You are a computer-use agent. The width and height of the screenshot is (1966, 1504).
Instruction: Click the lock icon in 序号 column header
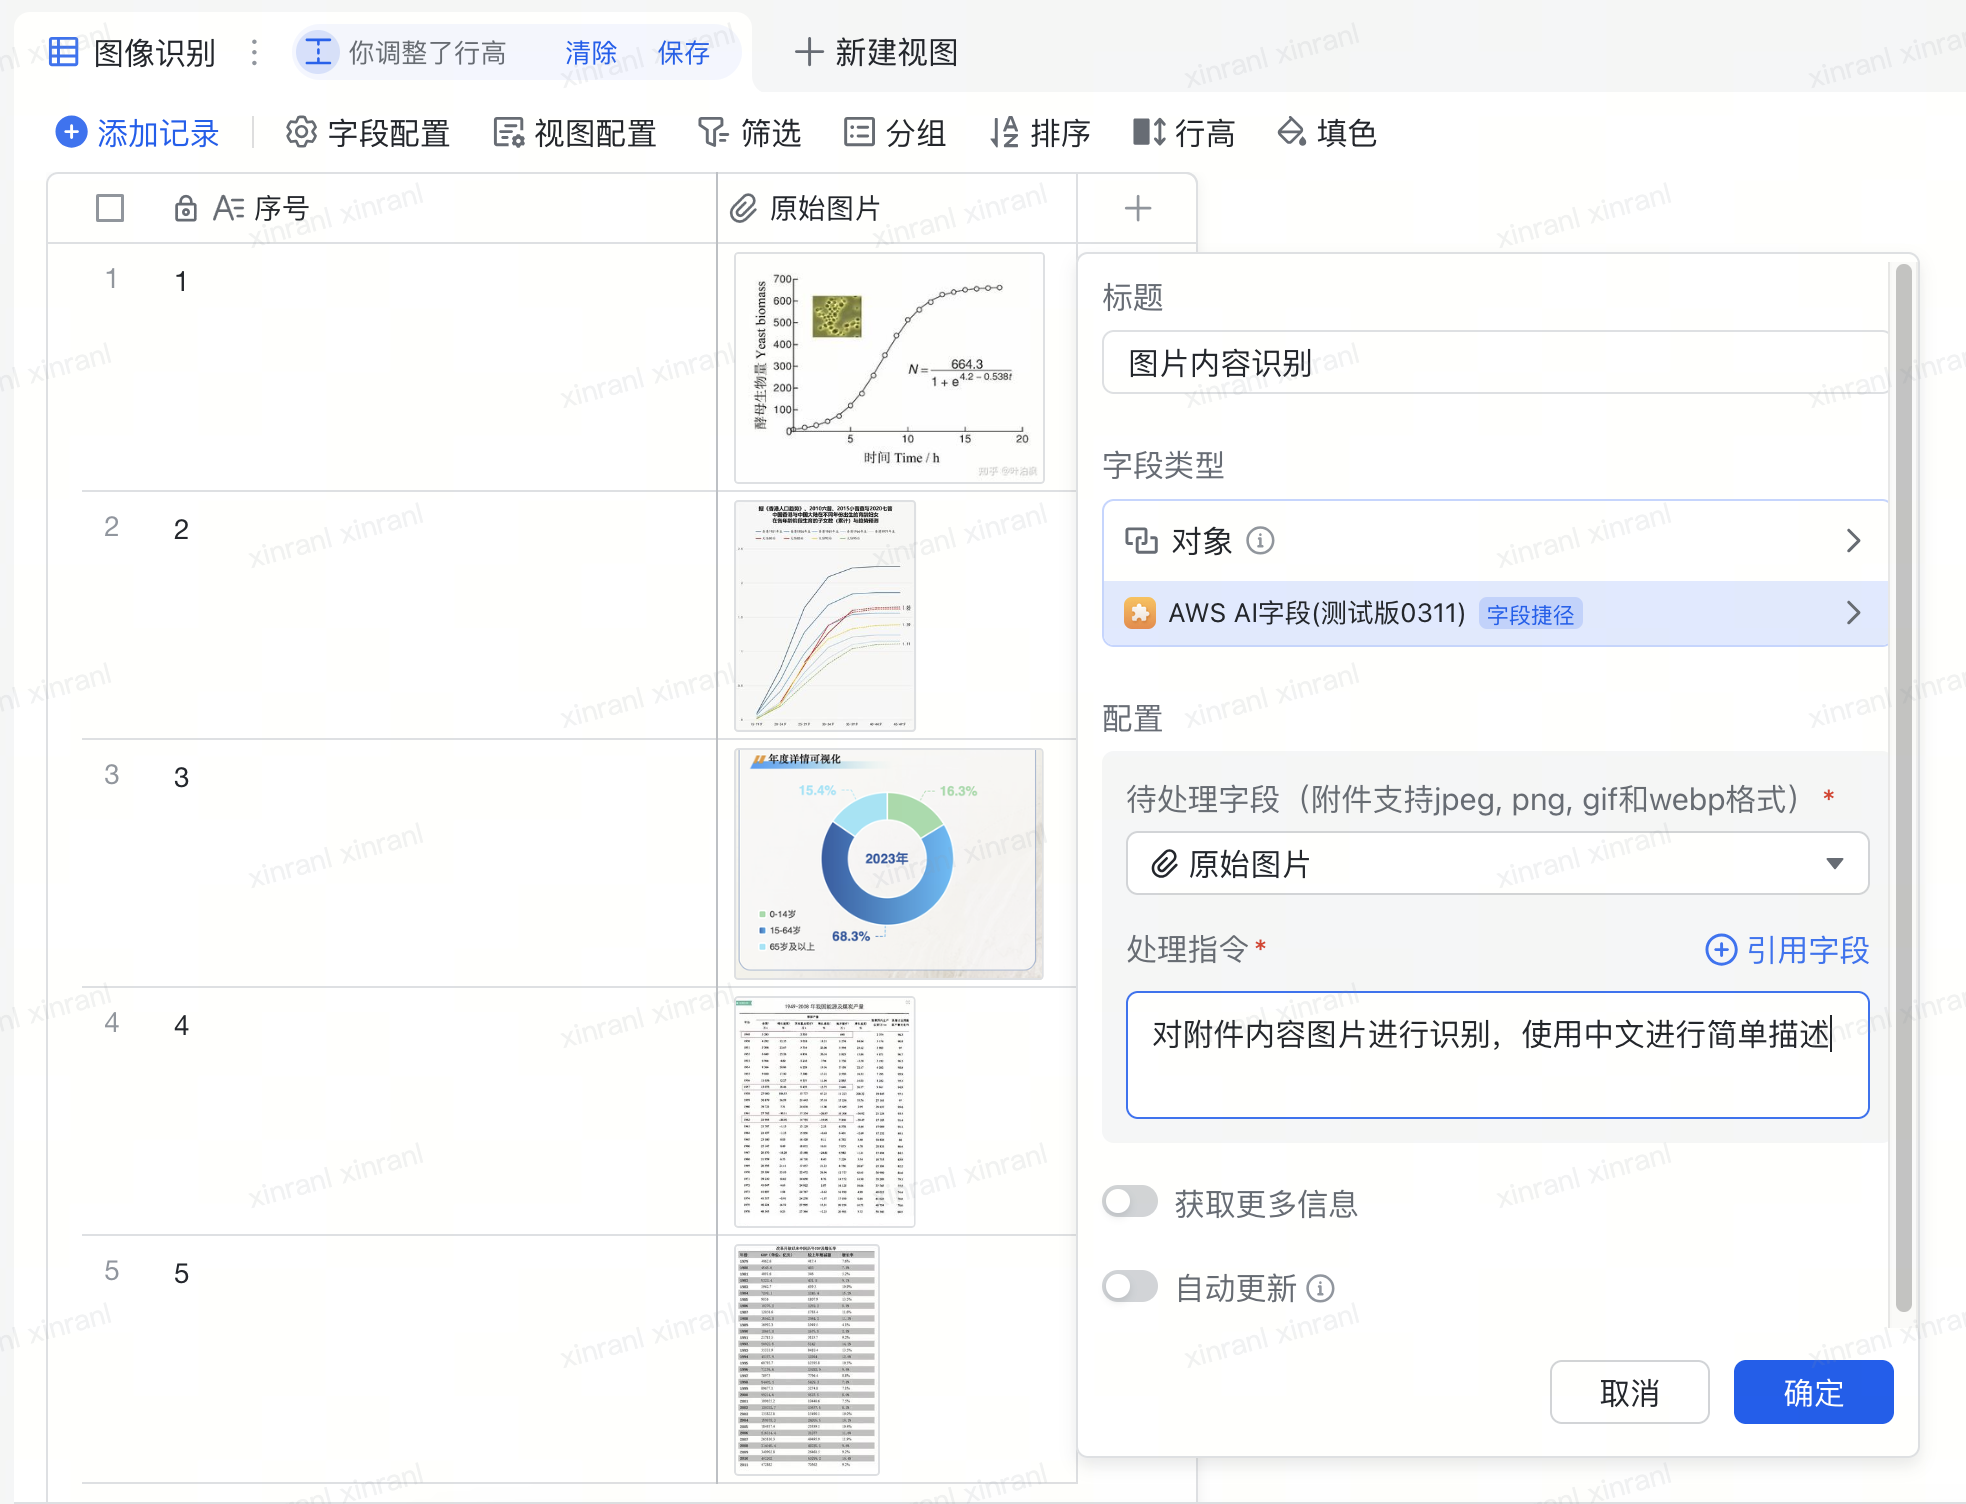point(185,208)
